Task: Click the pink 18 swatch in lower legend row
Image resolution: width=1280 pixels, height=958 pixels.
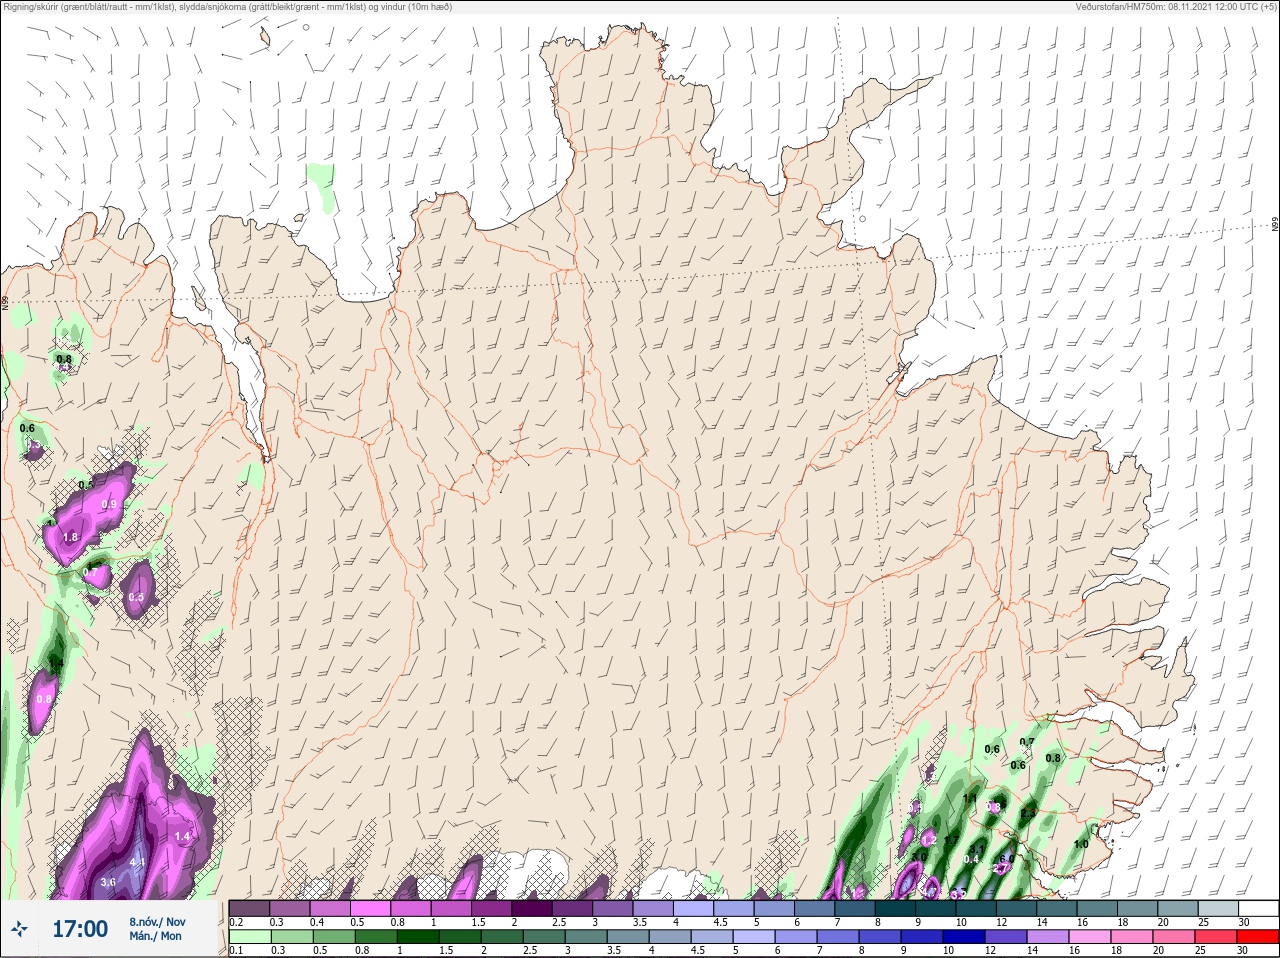Action: coord(1132,936)
